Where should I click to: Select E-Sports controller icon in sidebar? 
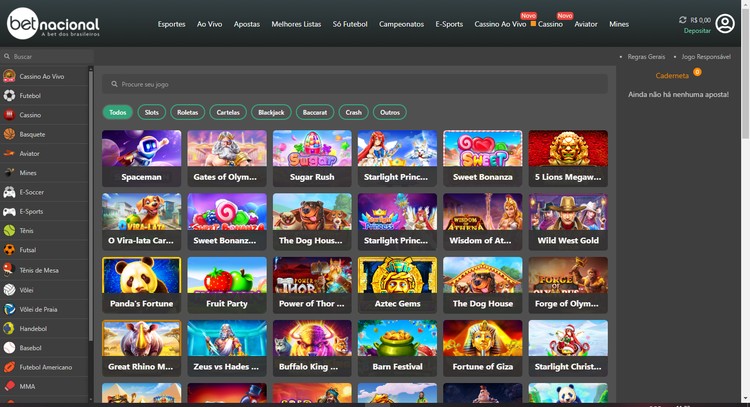coord(9,211)
